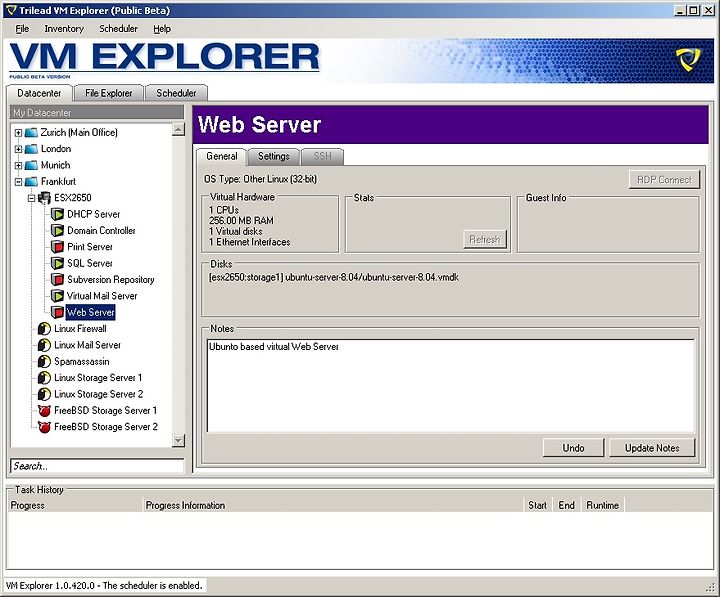Click the penguin icon of Spamassassin
The width and height of the screenshot is (720, 597).
(x=44, y=361)
